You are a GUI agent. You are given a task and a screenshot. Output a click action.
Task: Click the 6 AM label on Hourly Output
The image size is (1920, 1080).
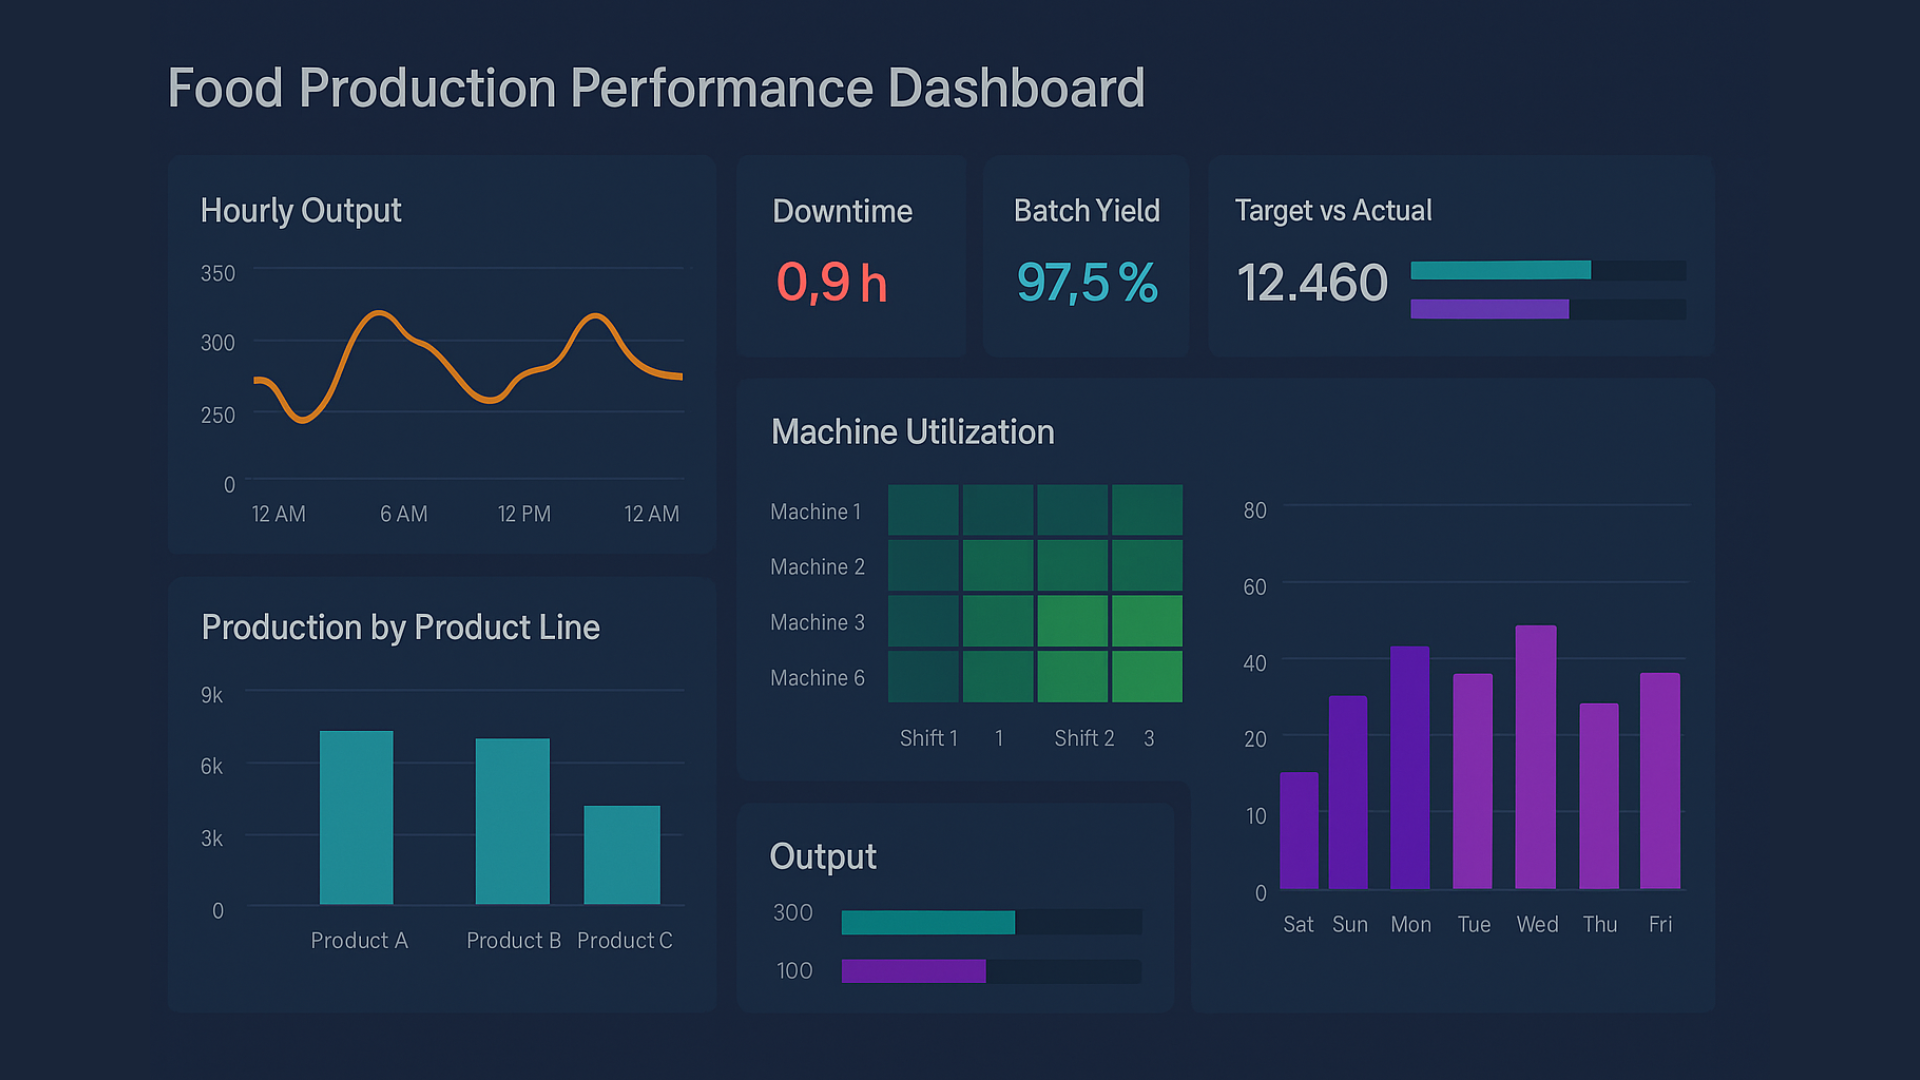404,514
